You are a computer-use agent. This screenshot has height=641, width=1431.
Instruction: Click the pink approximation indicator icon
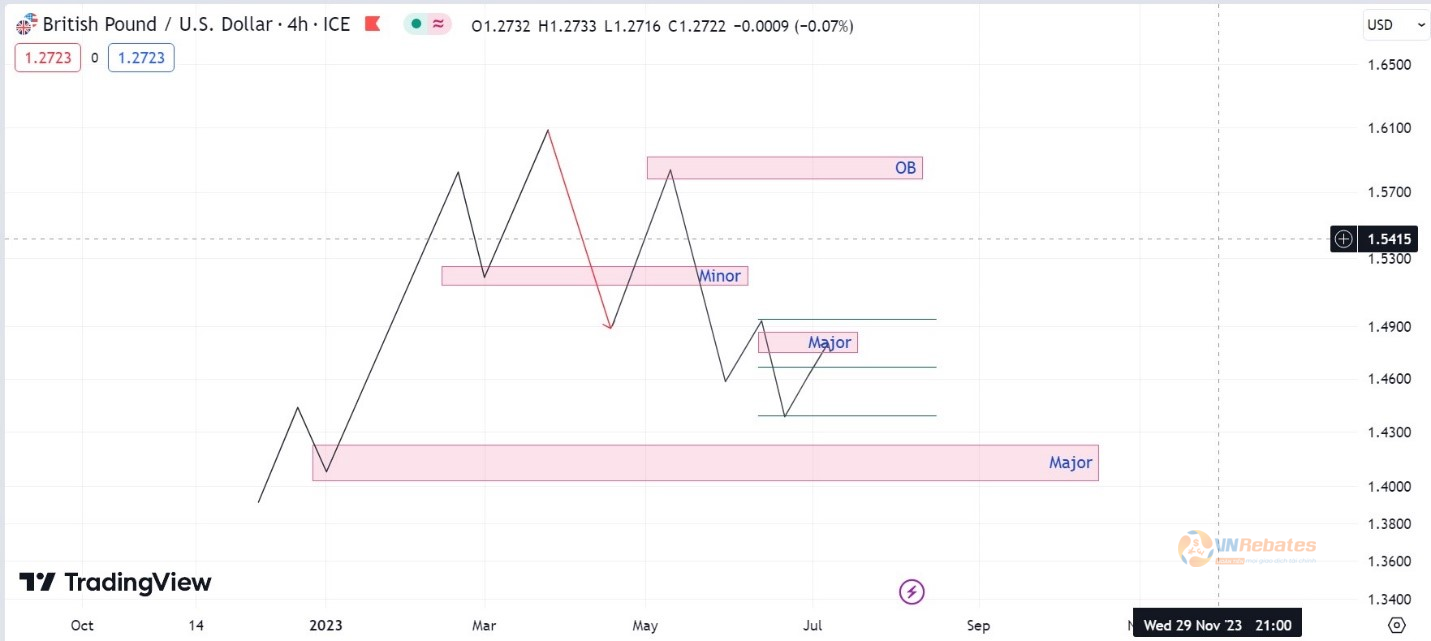[x=438, y=25]
